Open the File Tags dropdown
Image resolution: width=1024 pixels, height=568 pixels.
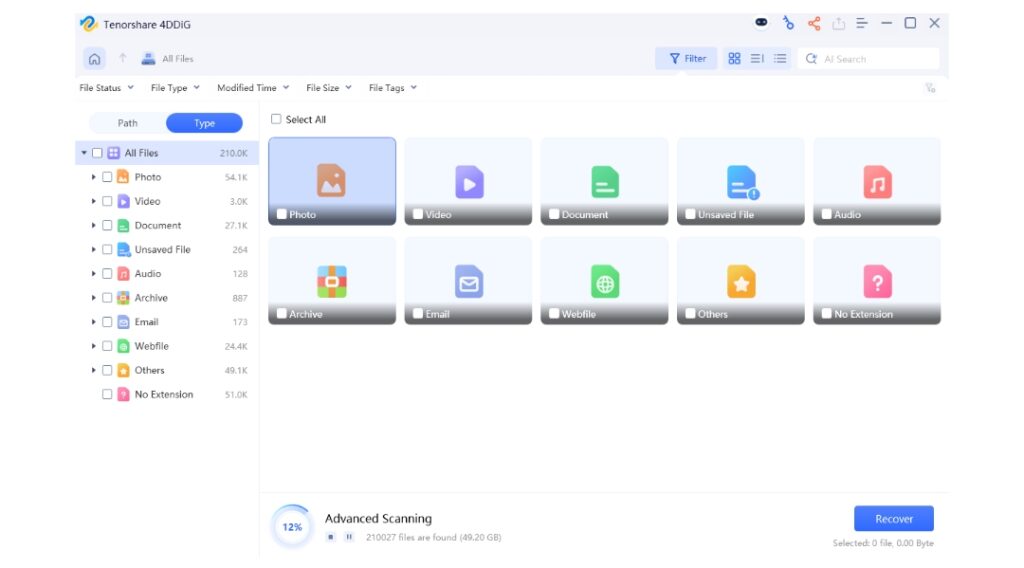point(392,87)
